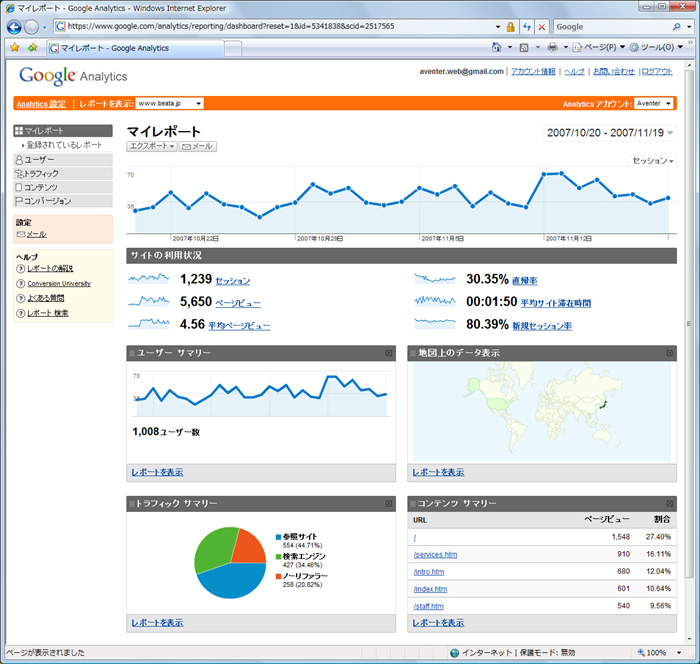
Task: Click the Google search input box
Action: (612, 27)
